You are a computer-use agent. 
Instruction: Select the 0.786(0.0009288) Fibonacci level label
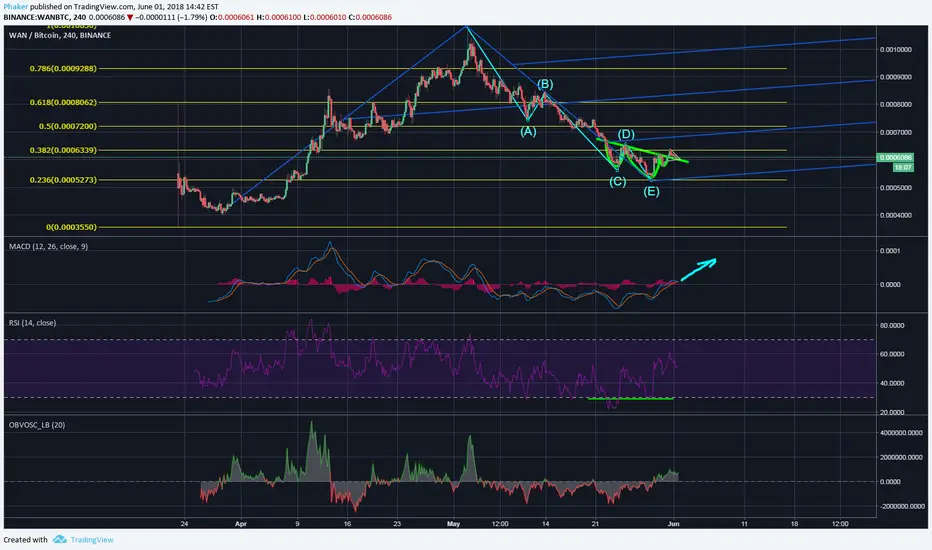point(63,69)
